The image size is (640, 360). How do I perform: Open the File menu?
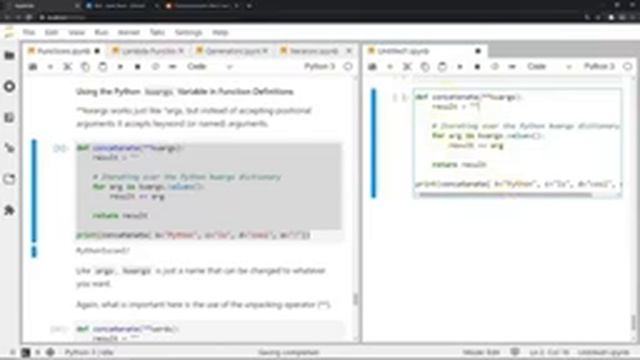(29, 32)
